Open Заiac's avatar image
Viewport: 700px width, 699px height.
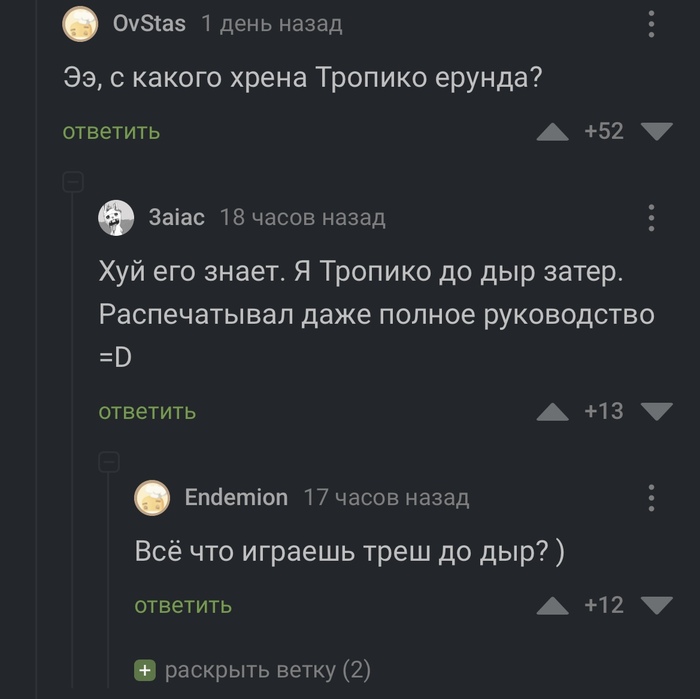[x=116, y=218]
